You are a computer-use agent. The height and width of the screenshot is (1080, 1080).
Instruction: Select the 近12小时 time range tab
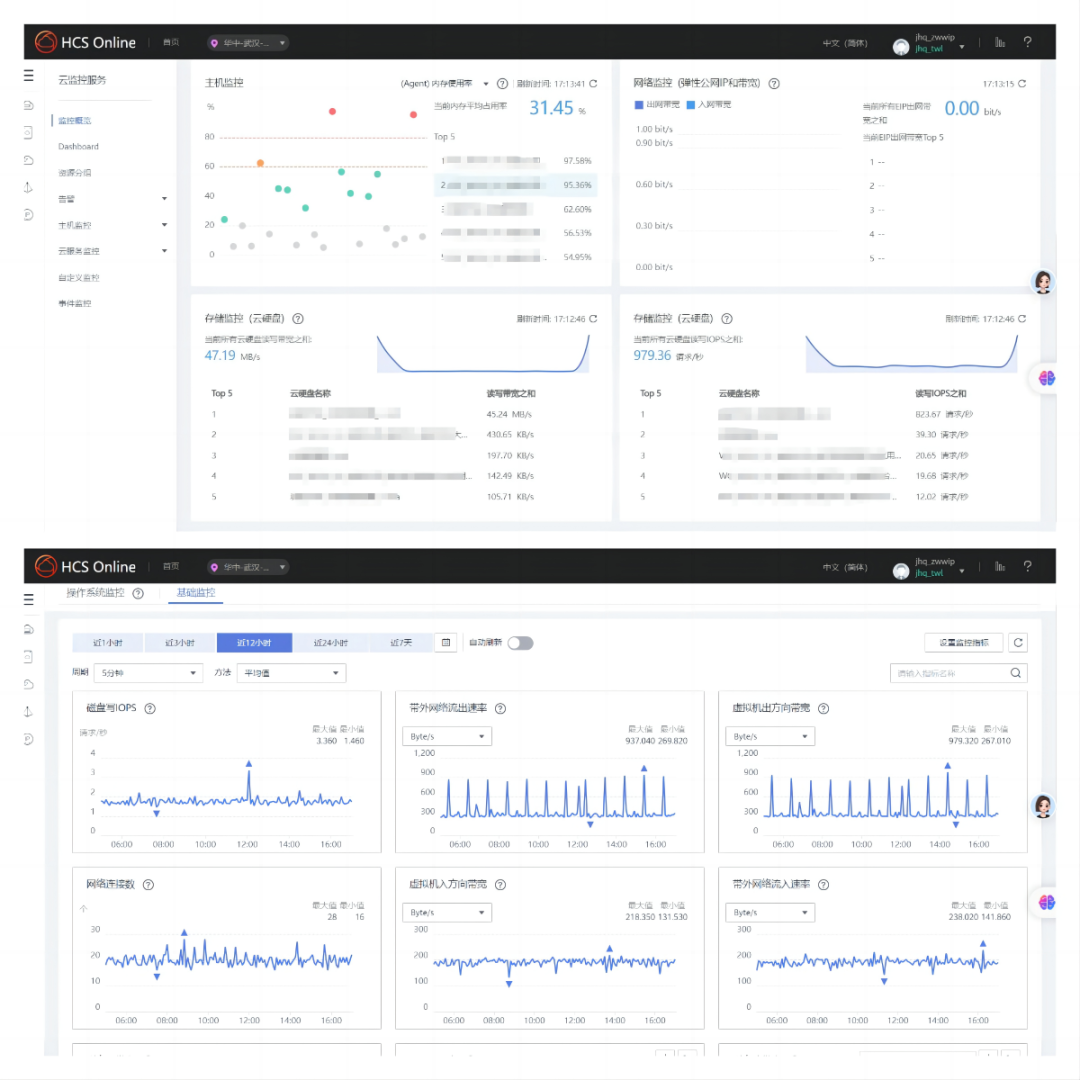pyautogui.click(x=254, y=643)
